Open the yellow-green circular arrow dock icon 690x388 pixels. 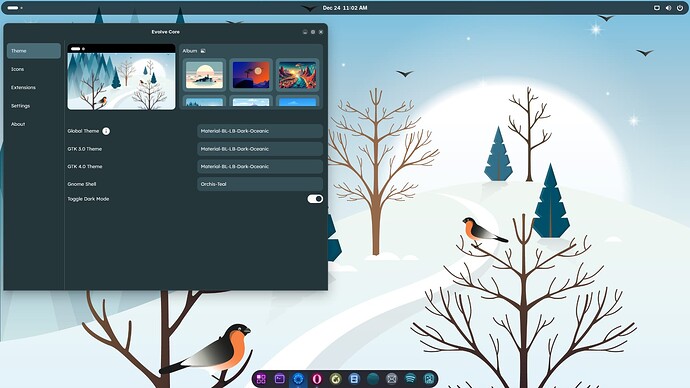click(336, 379)
